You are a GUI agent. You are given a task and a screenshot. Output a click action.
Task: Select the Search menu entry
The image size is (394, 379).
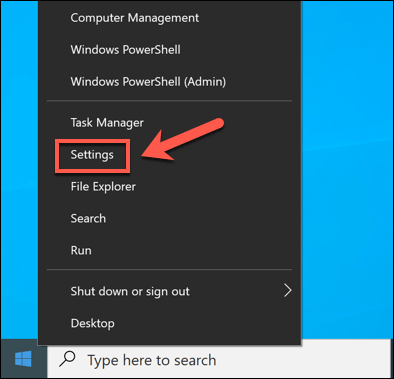[x=169, y=219]
